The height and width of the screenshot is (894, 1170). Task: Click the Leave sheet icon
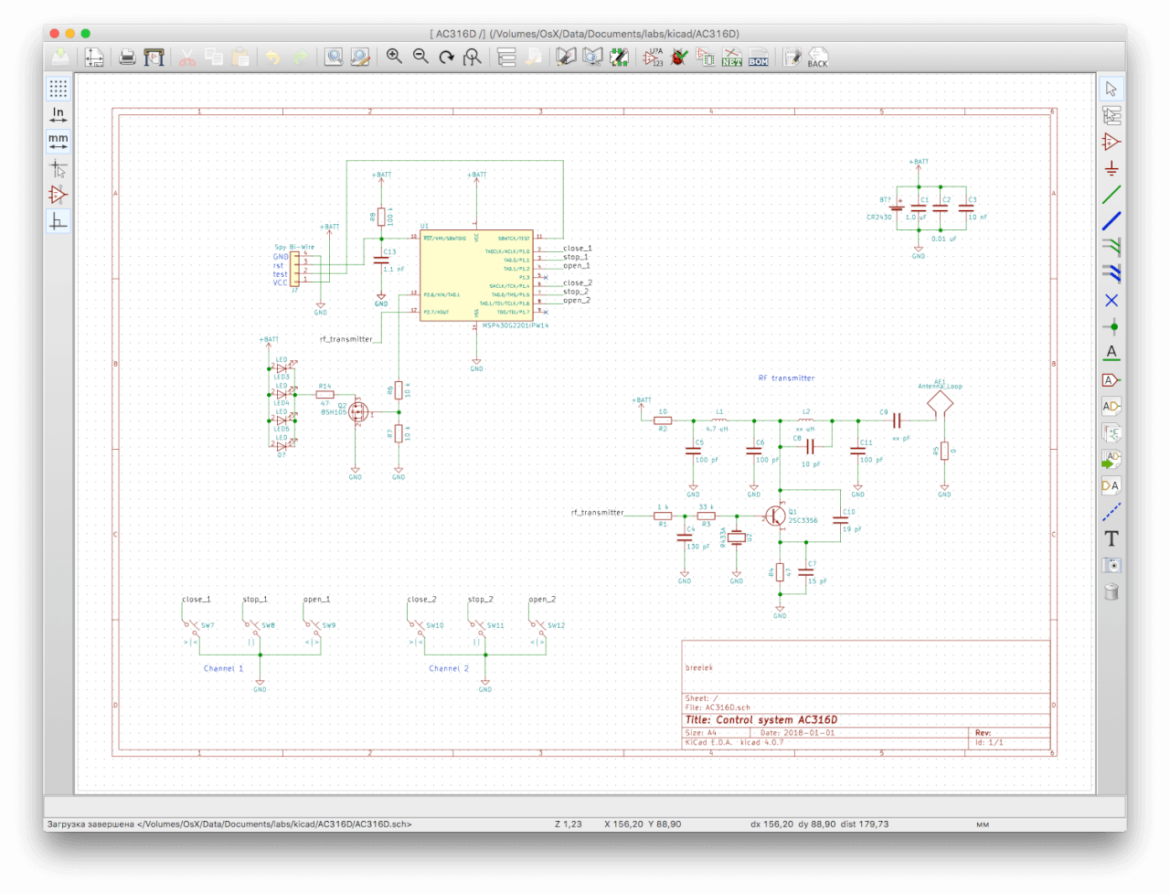533,57
